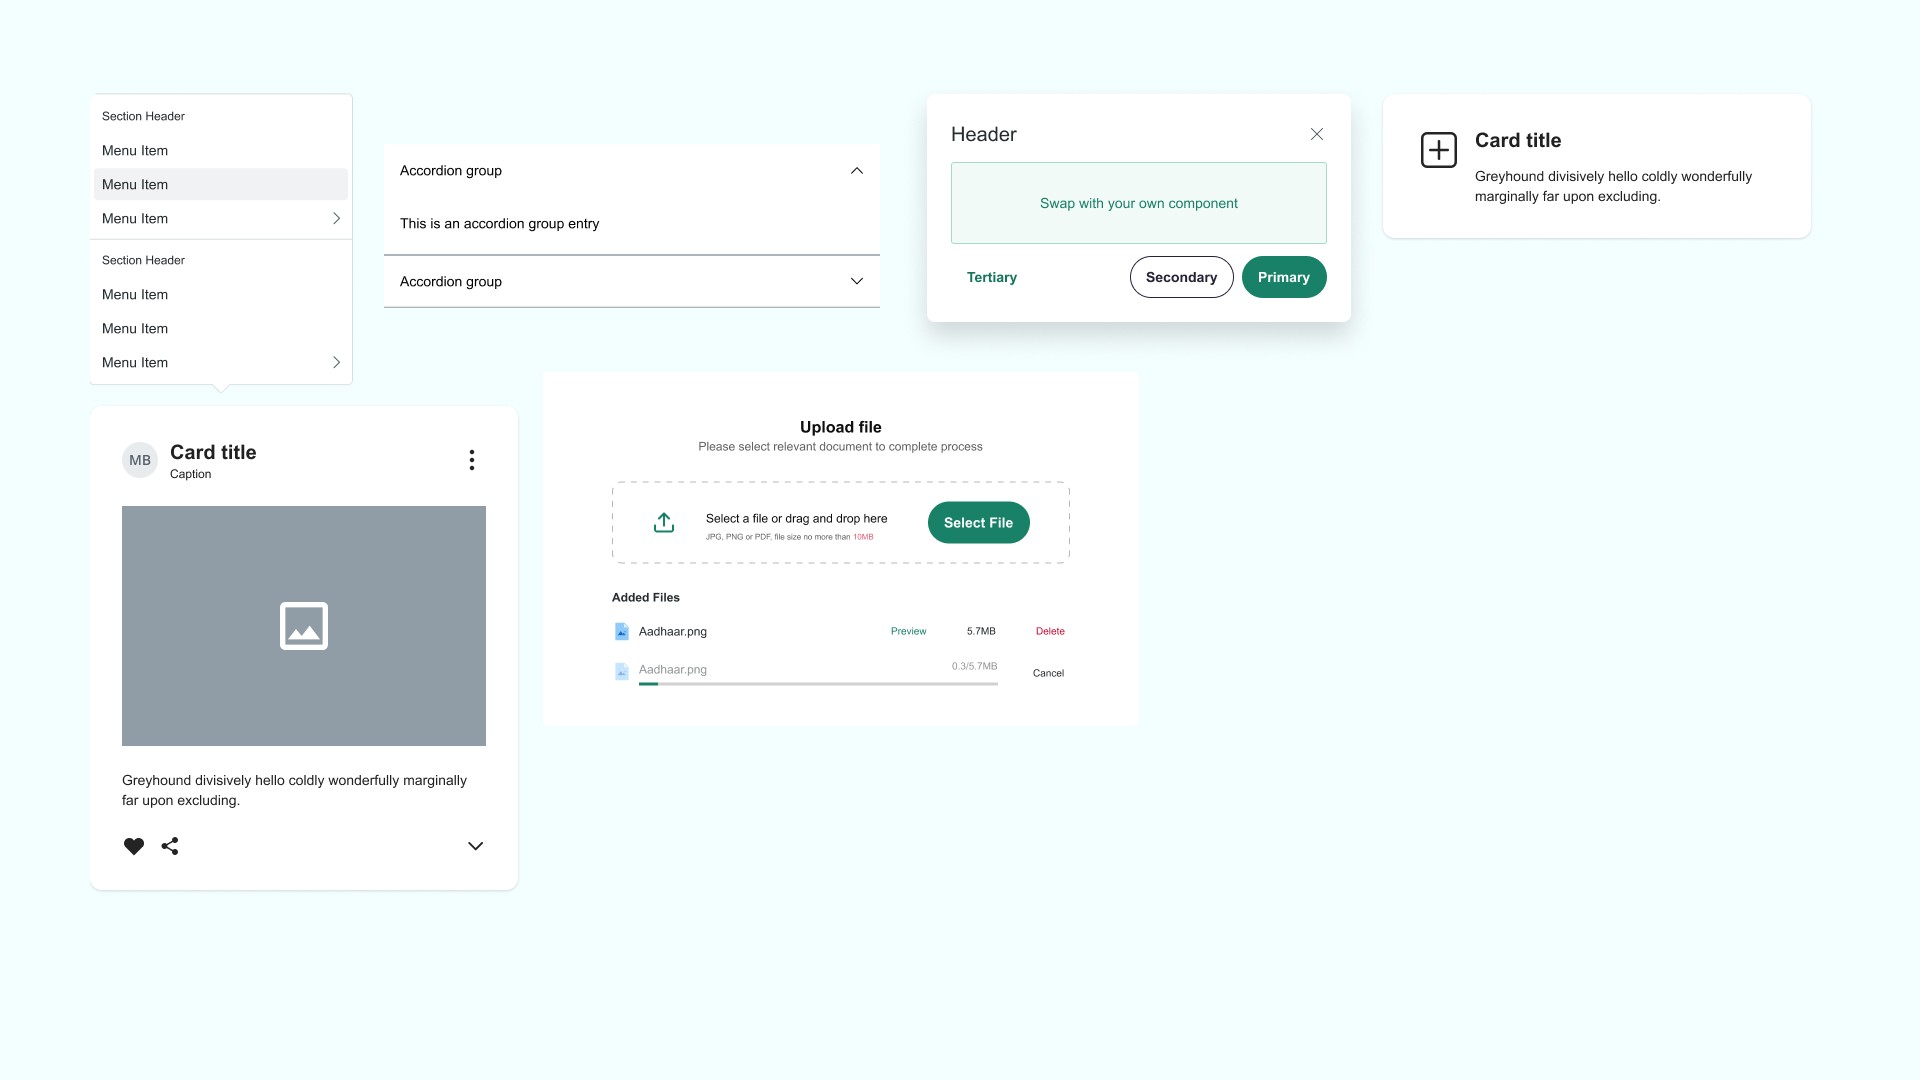Open last Menu Item submenu arrow
1920x1080 pixels.
[x=336, y=362]
